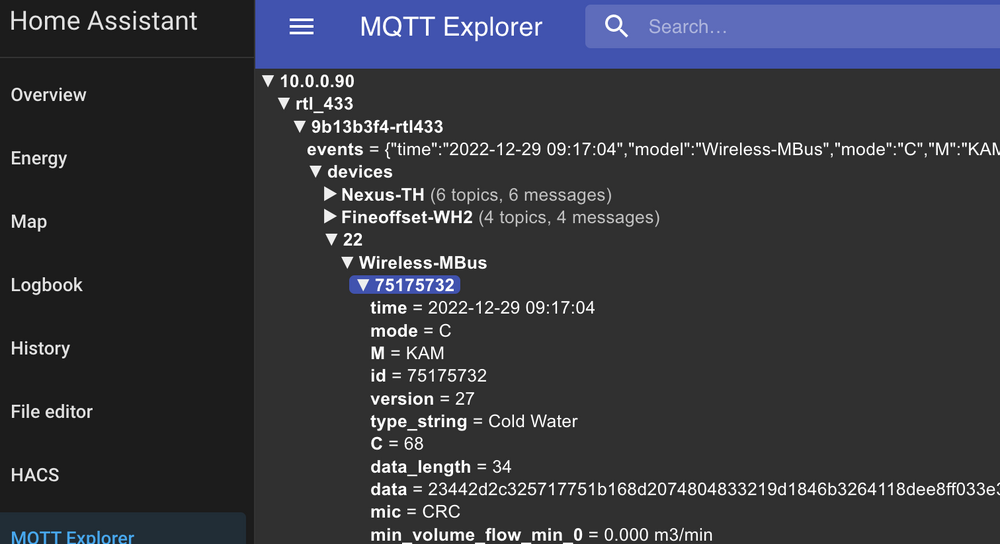Open Overview in the sidebar
Image resolution: width=1000 pixels, height=544 pixels.
[x=48, y=95]
